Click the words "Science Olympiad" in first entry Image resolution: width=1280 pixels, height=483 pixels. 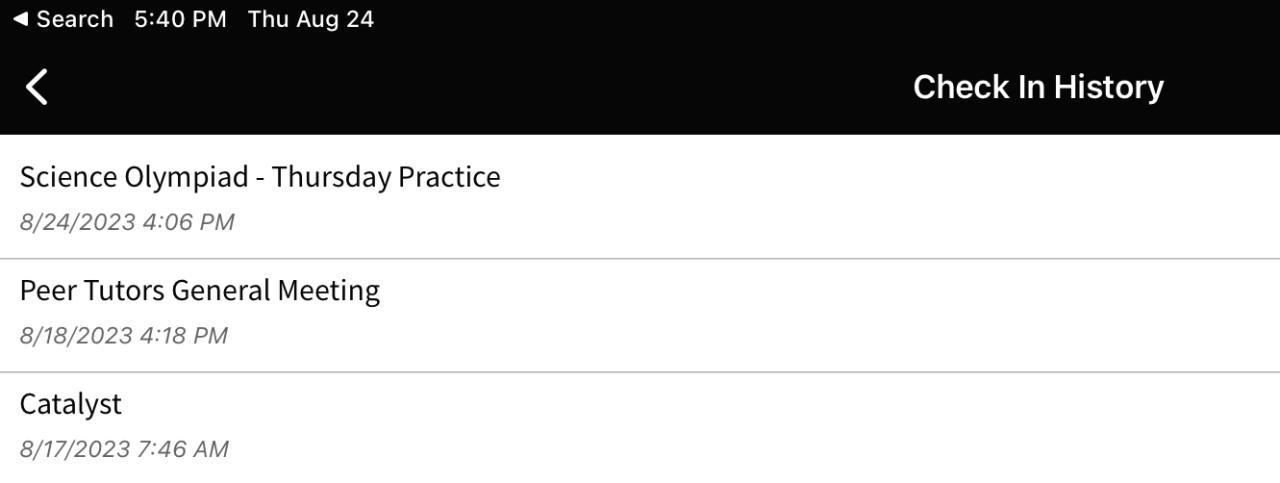click(134, 177)
